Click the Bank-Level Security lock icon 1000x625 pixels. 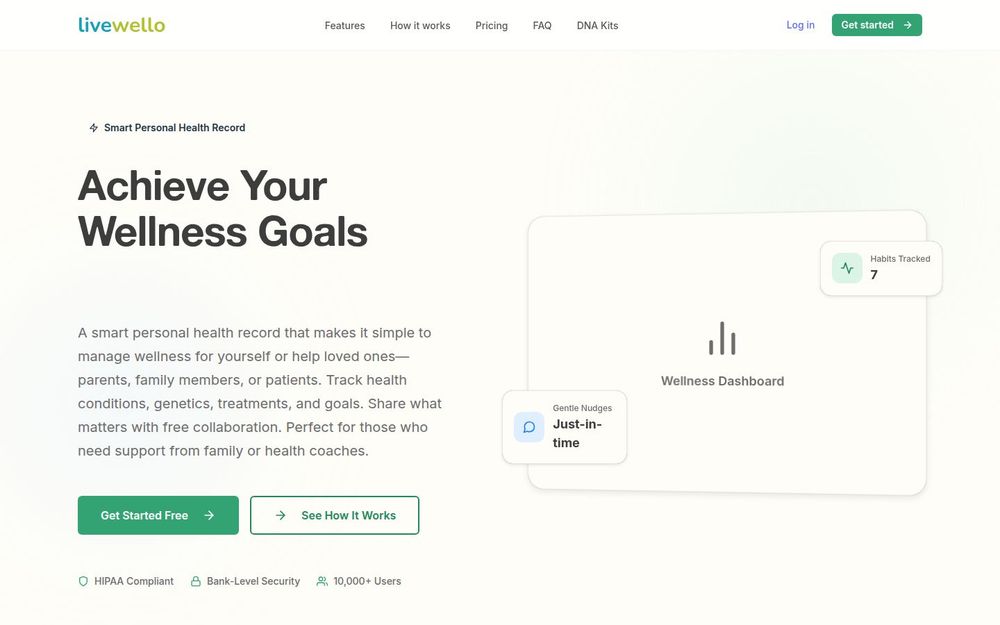[x=196, y=581]
